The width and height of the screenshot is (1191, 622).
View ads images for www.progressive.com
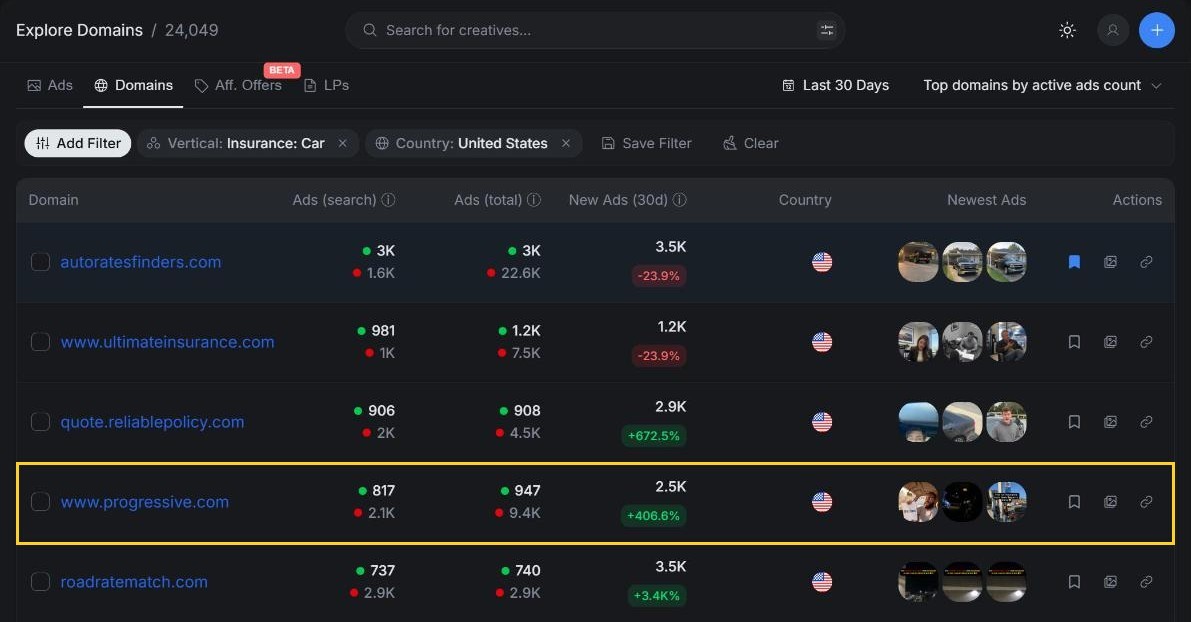[1110, 502]
